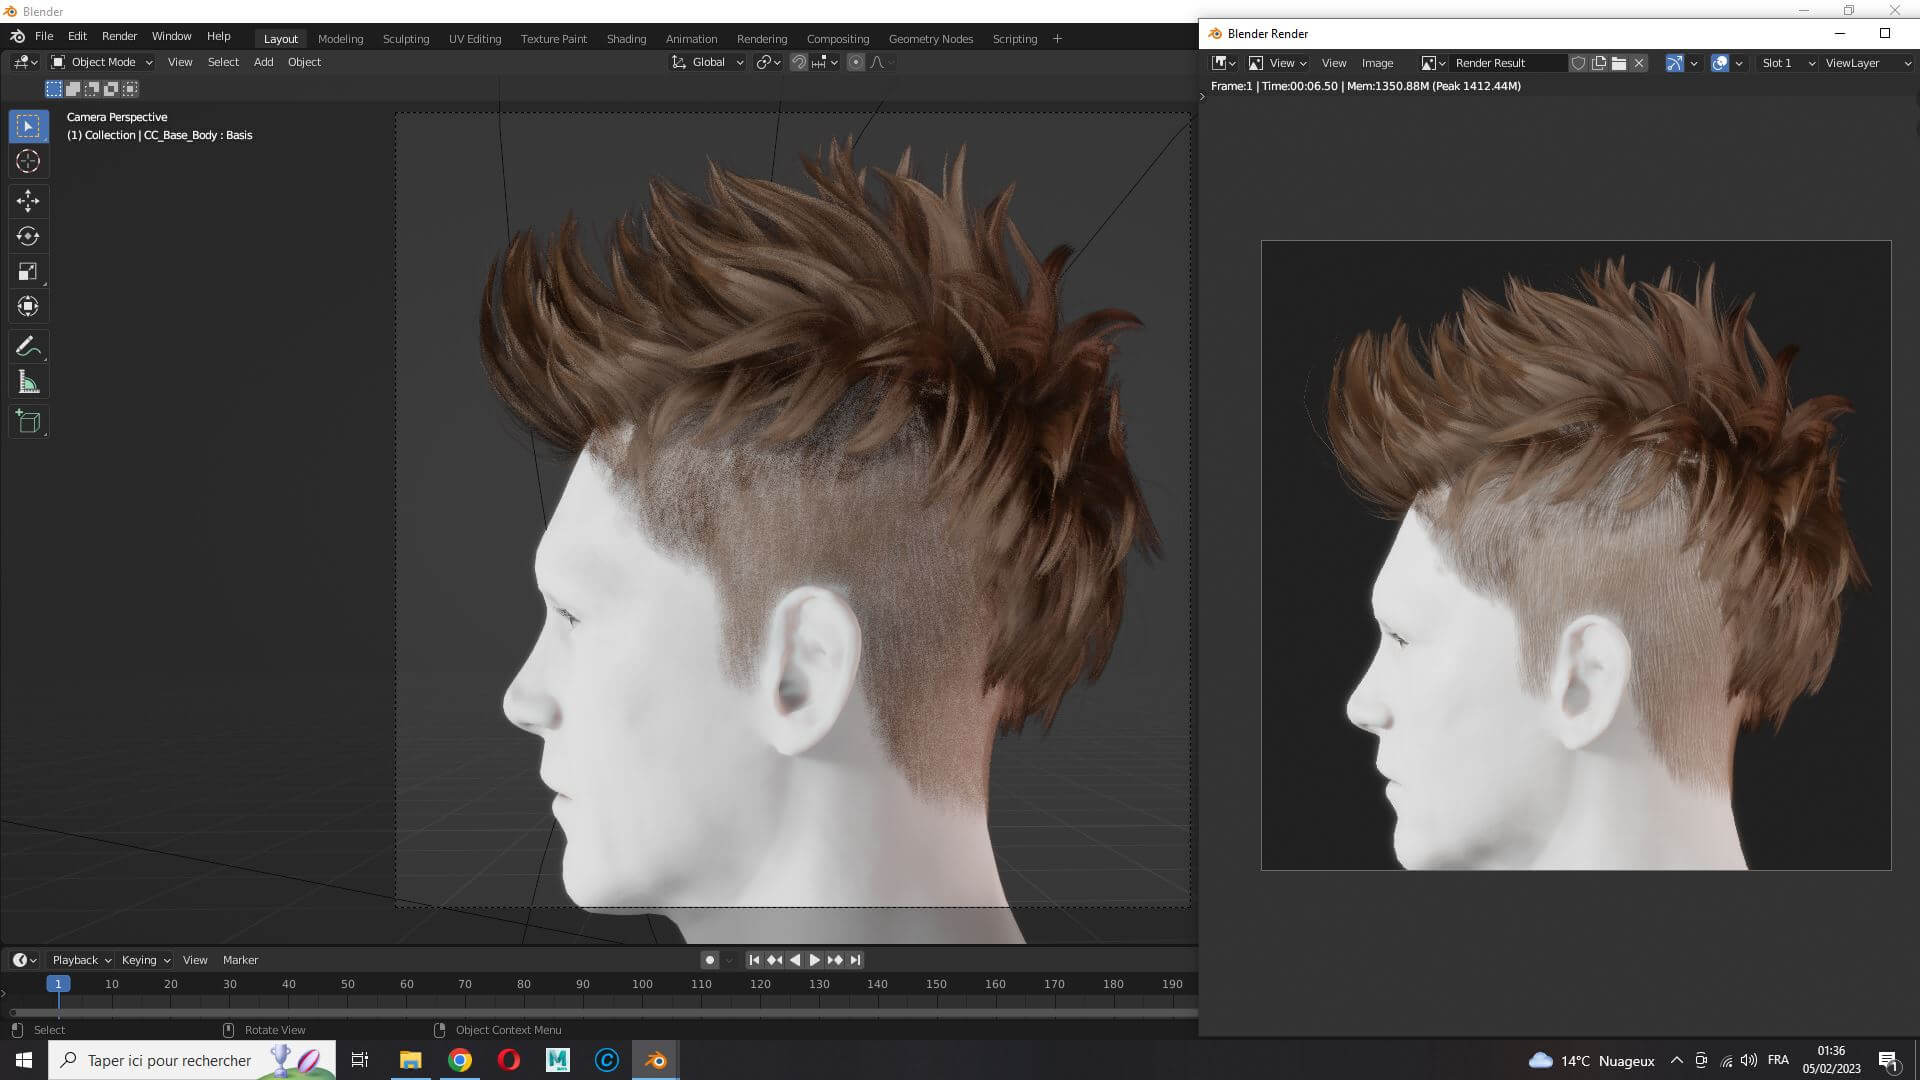Select the 3D Cursor tool

point(28,161)
